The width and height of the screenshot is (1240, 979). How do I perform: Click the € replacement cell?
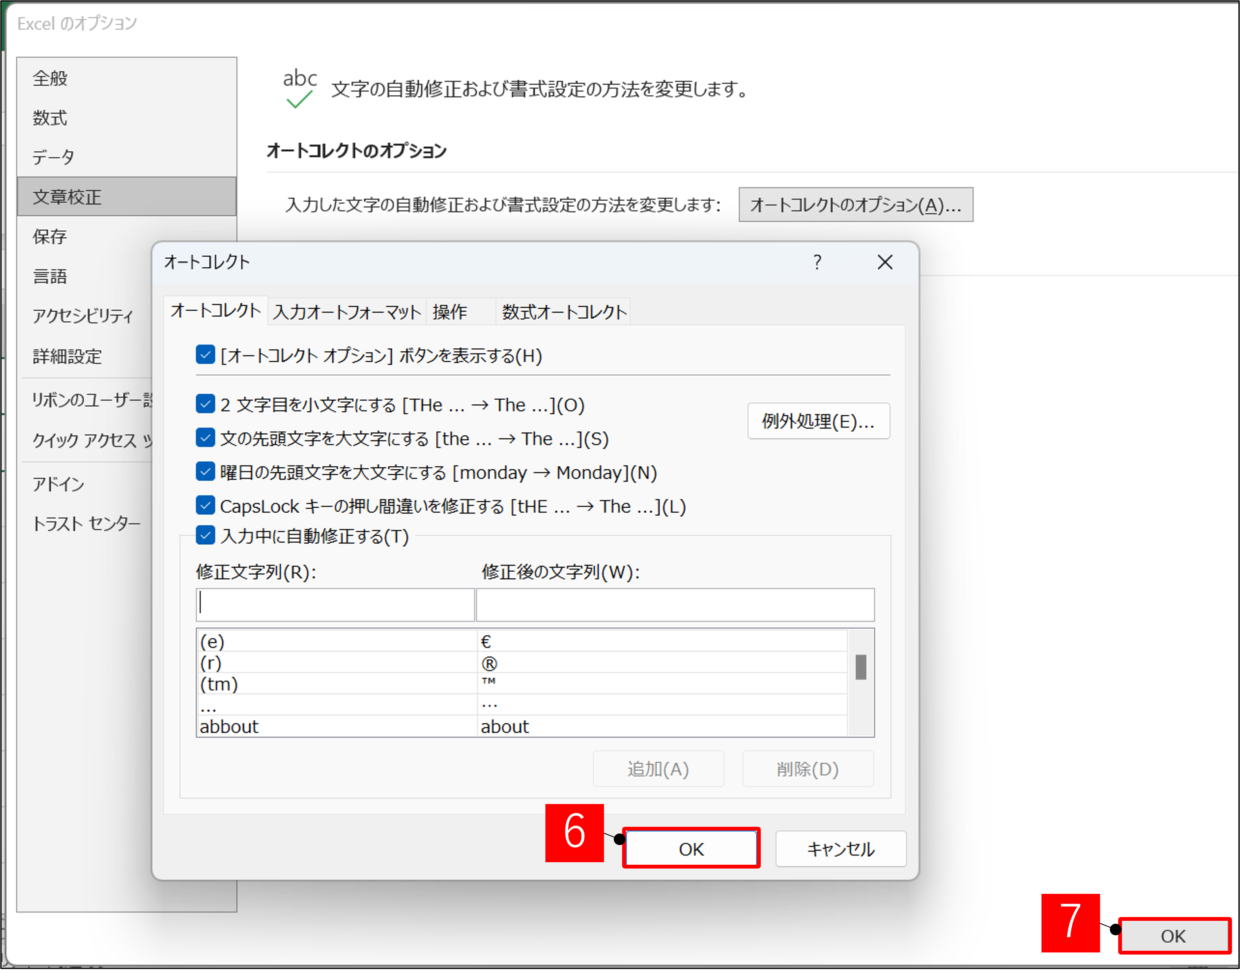point(662,641)
